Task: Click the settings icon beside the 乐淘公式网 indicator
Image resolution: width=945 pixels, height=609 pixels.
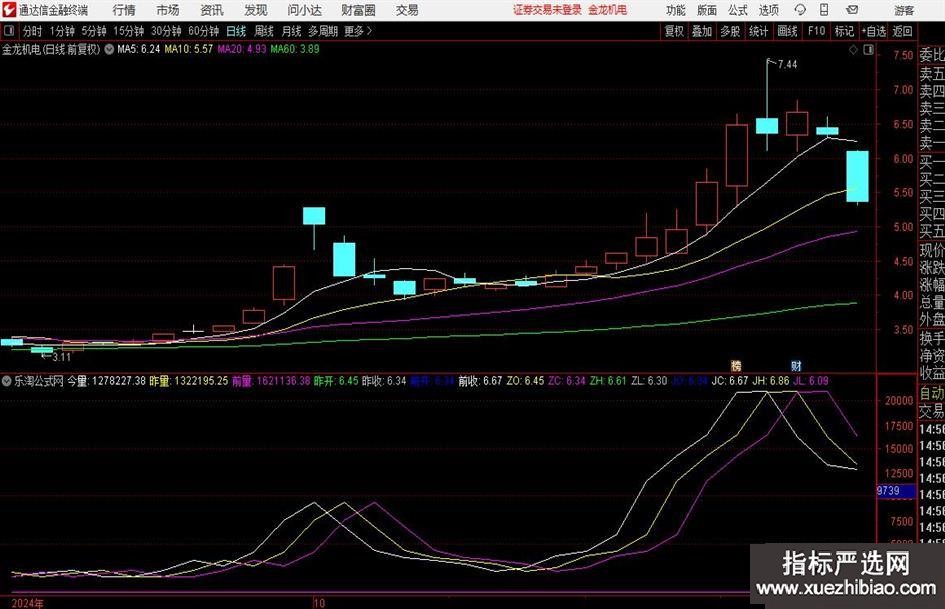Action: (7, 381)
